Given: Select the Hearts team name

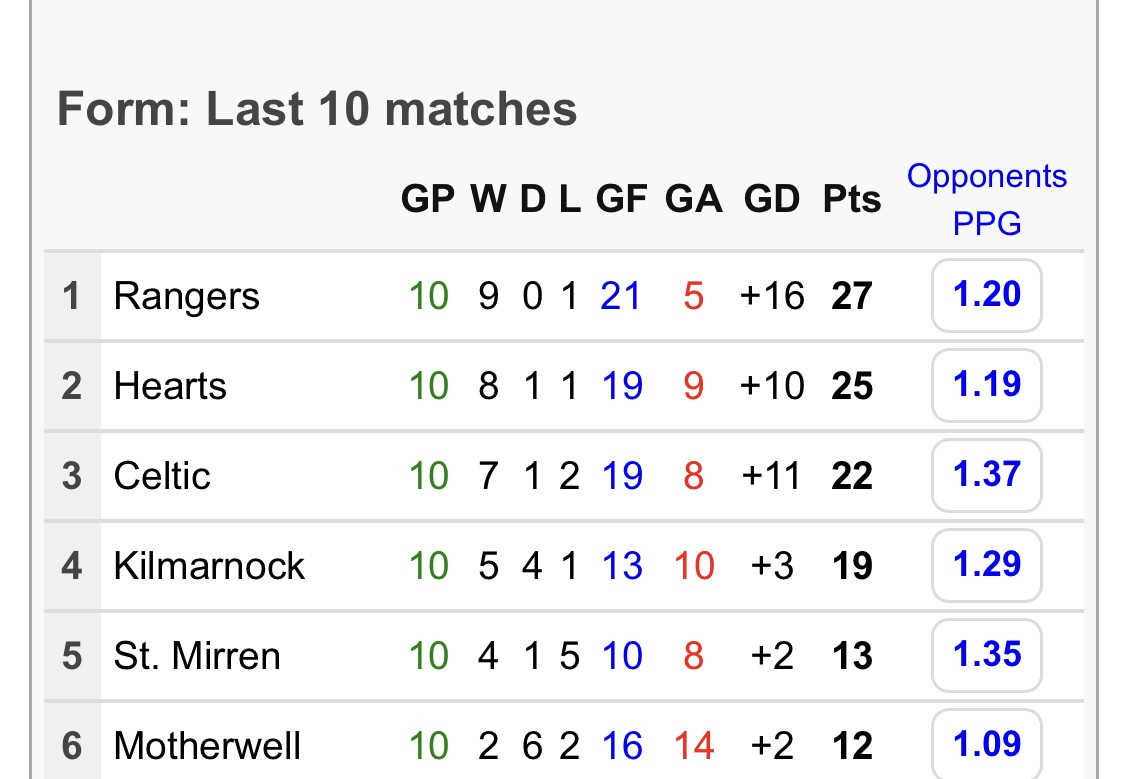Looking at the screenshot, I should [170, 386].
